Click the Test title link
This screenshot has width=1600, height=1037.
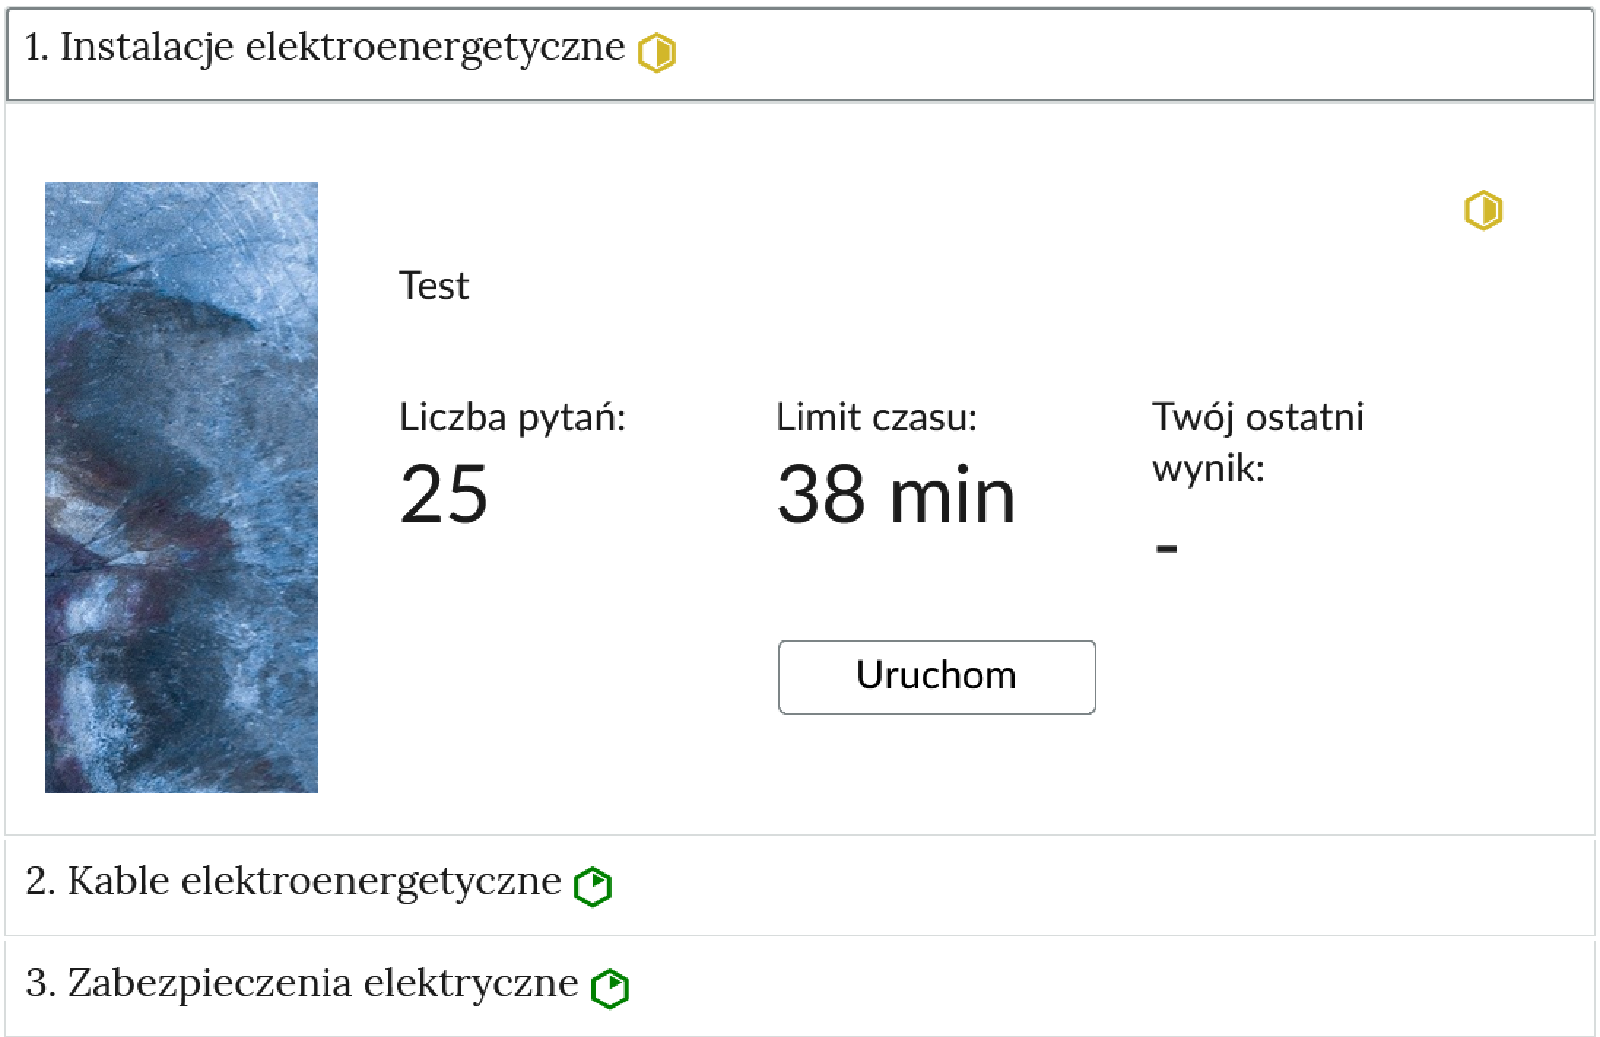tap(434, 286)
